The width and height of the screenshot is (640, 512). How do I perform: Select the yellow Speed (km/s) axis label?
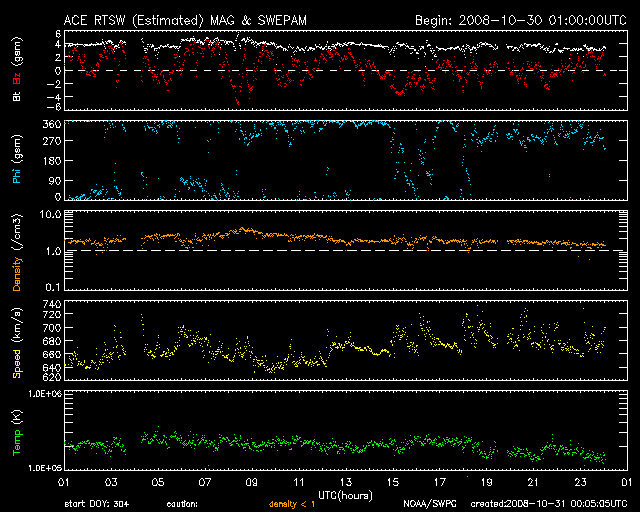(16, 338)
